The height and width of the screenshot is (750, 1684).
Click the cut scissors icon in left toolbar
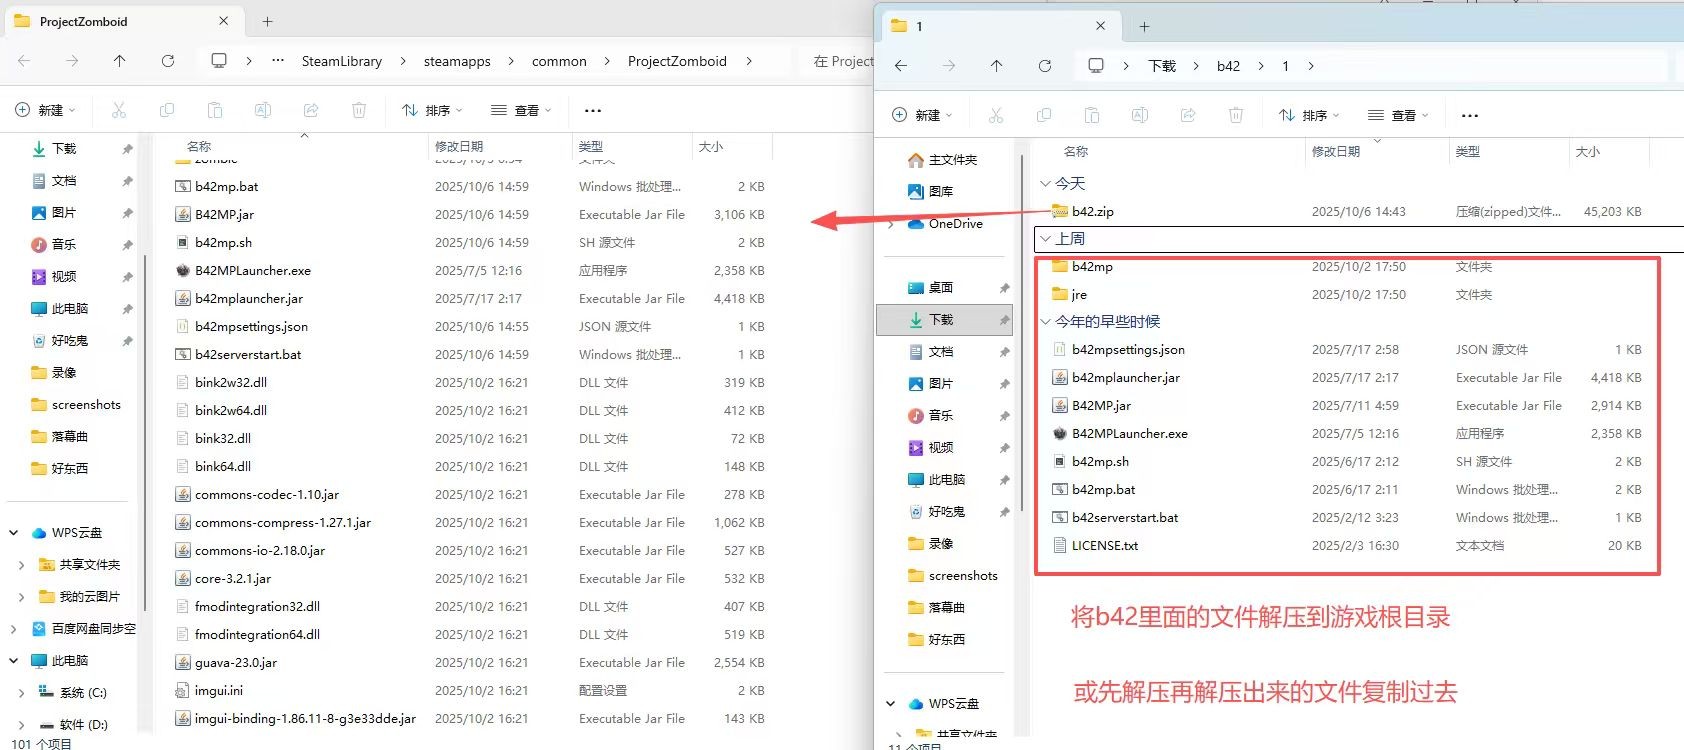[x=119, y=110]
